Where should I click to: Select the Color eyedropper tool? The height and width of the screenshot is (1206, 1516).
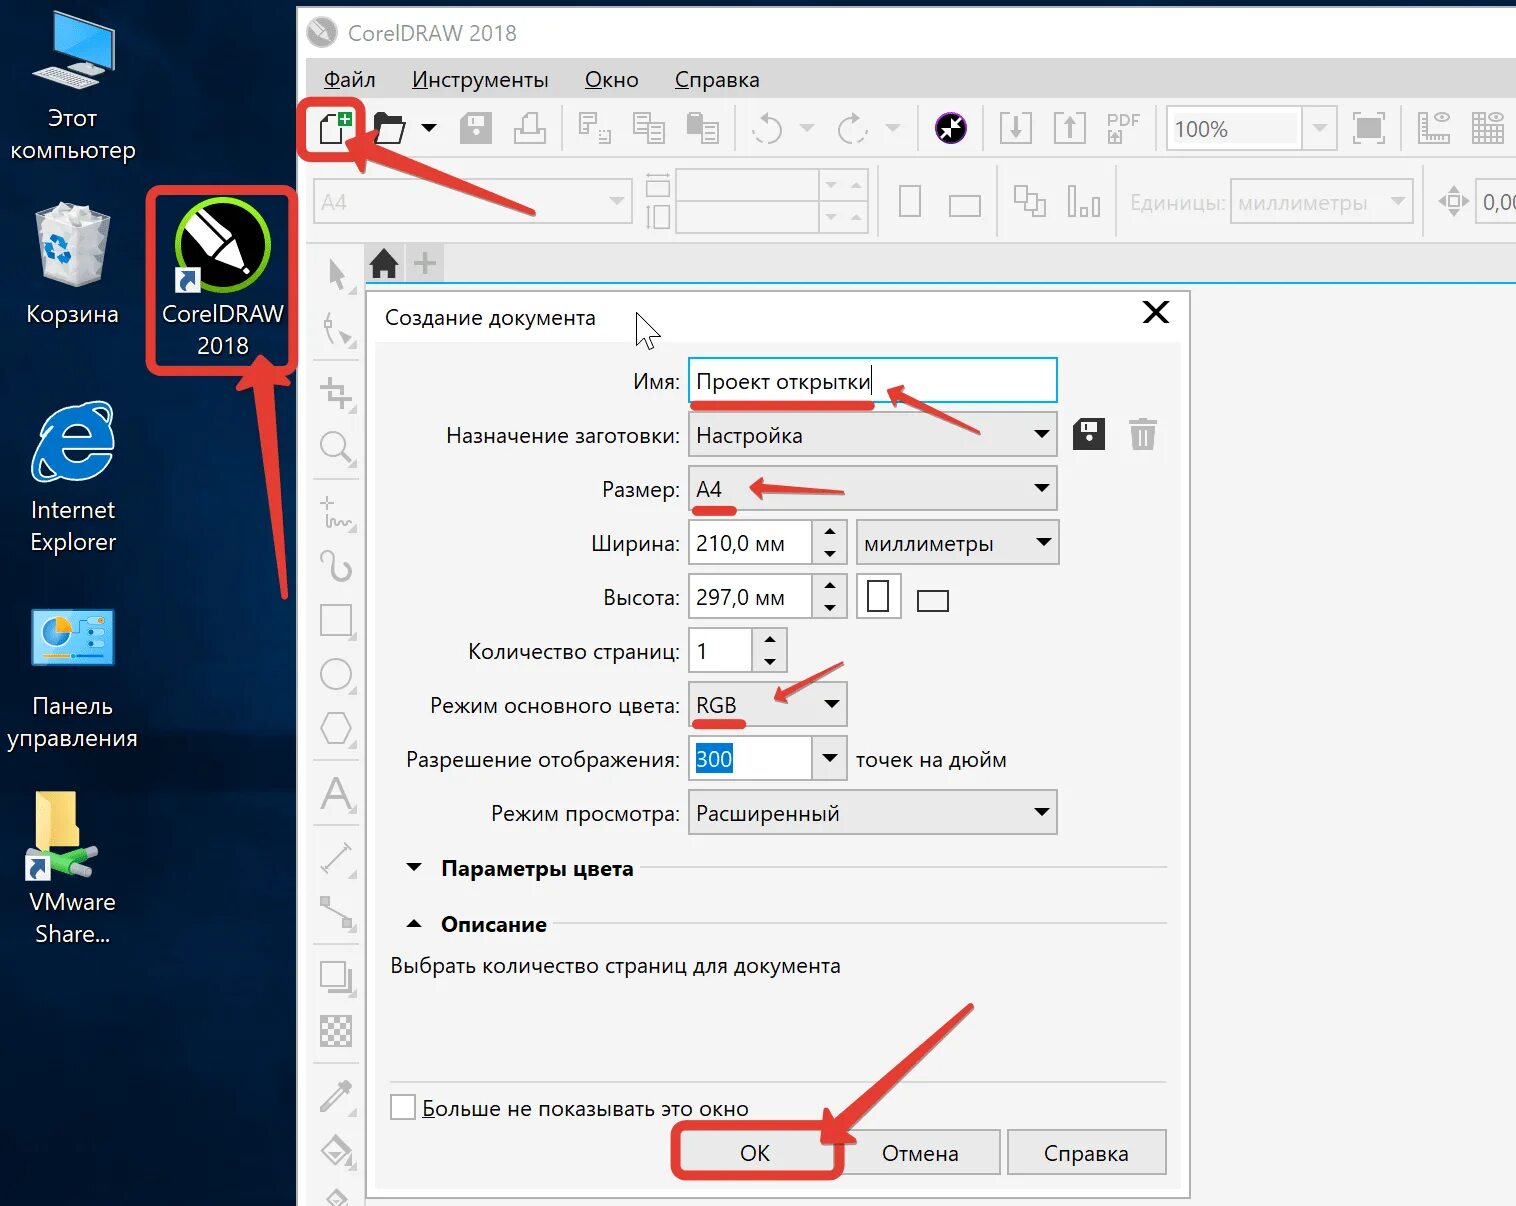[x=337, y=1096]
